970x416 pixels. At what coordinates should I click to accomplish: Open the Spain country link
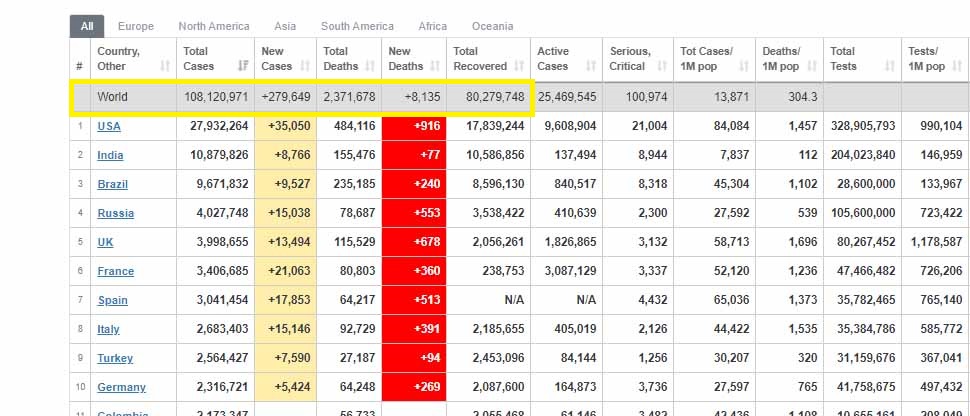113,300
